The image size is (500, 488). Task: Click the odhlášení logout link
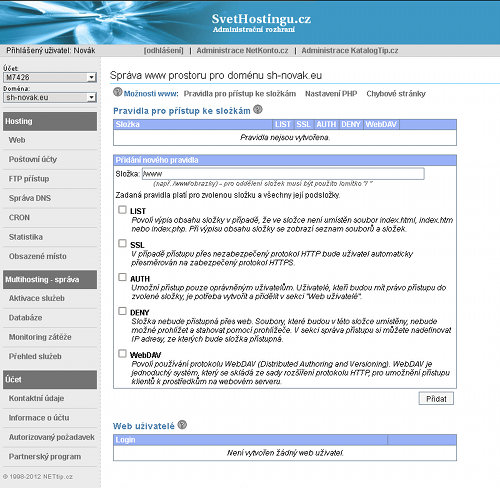pos(163,51)
